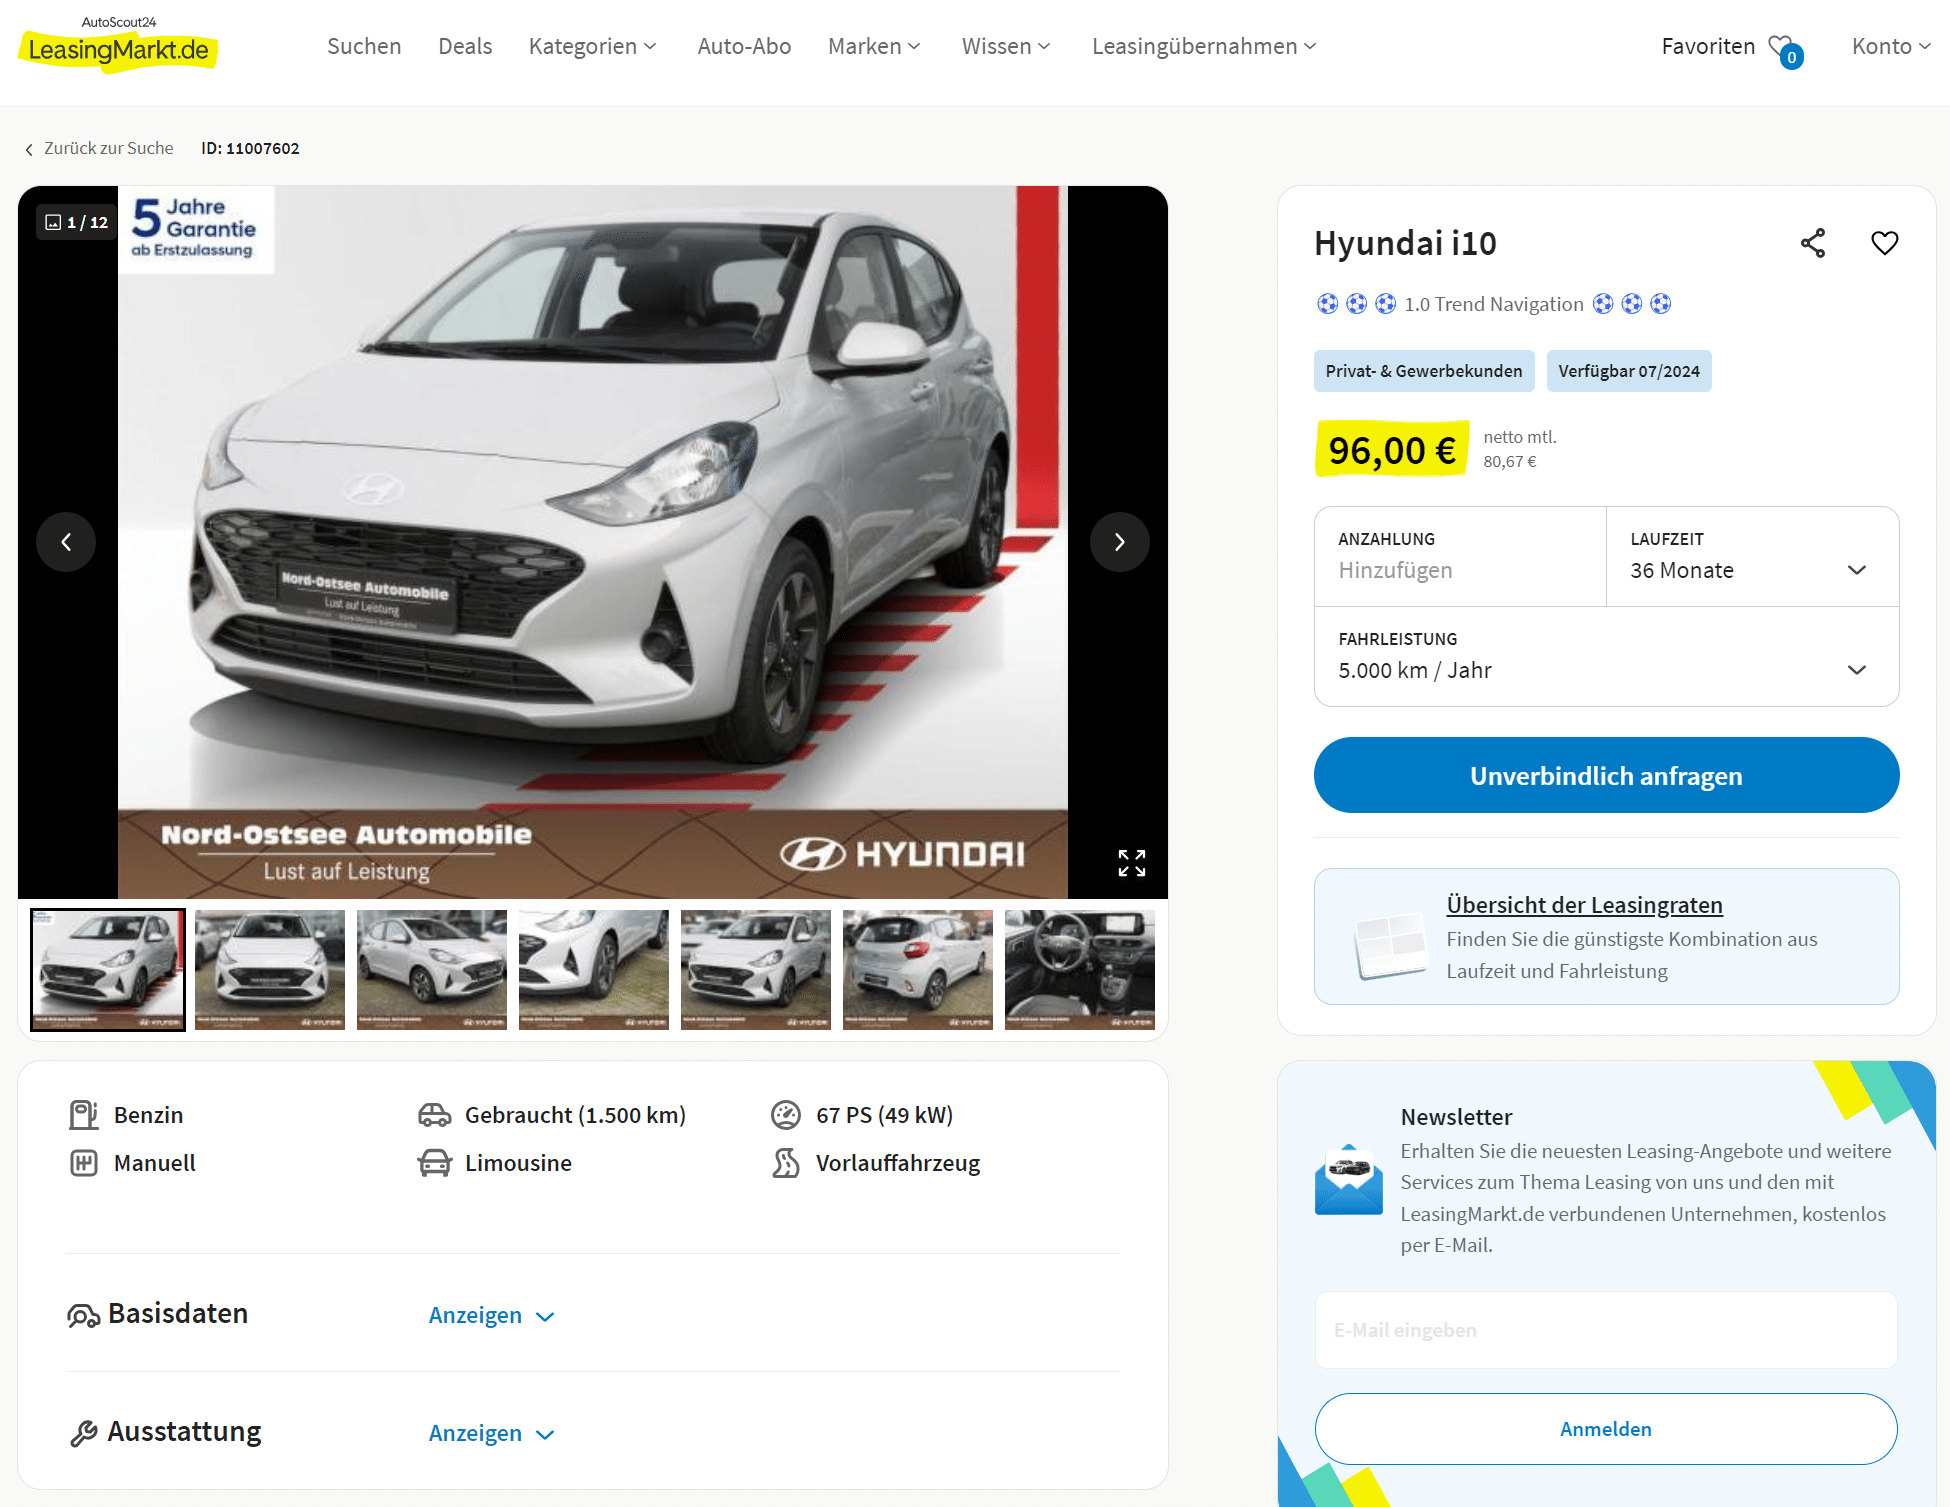
Task: Open the Marken menu dropdown
Action: click(874, 46)
